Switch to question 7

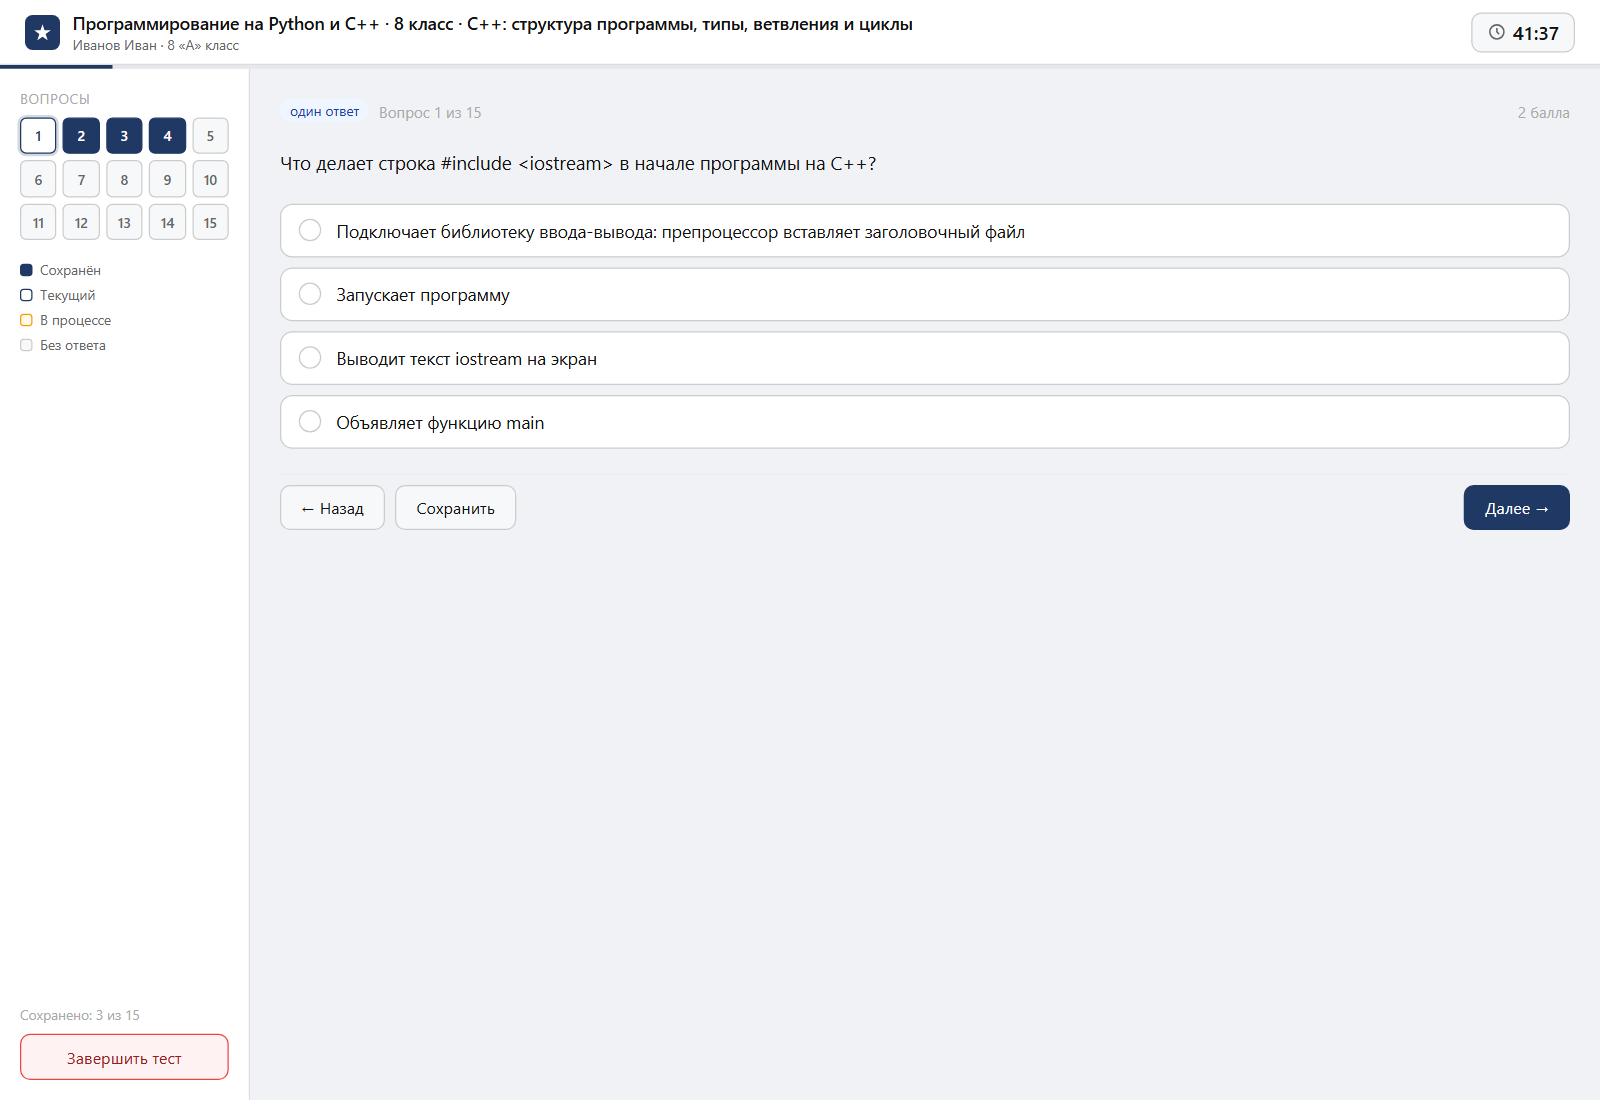coord(81,180)
